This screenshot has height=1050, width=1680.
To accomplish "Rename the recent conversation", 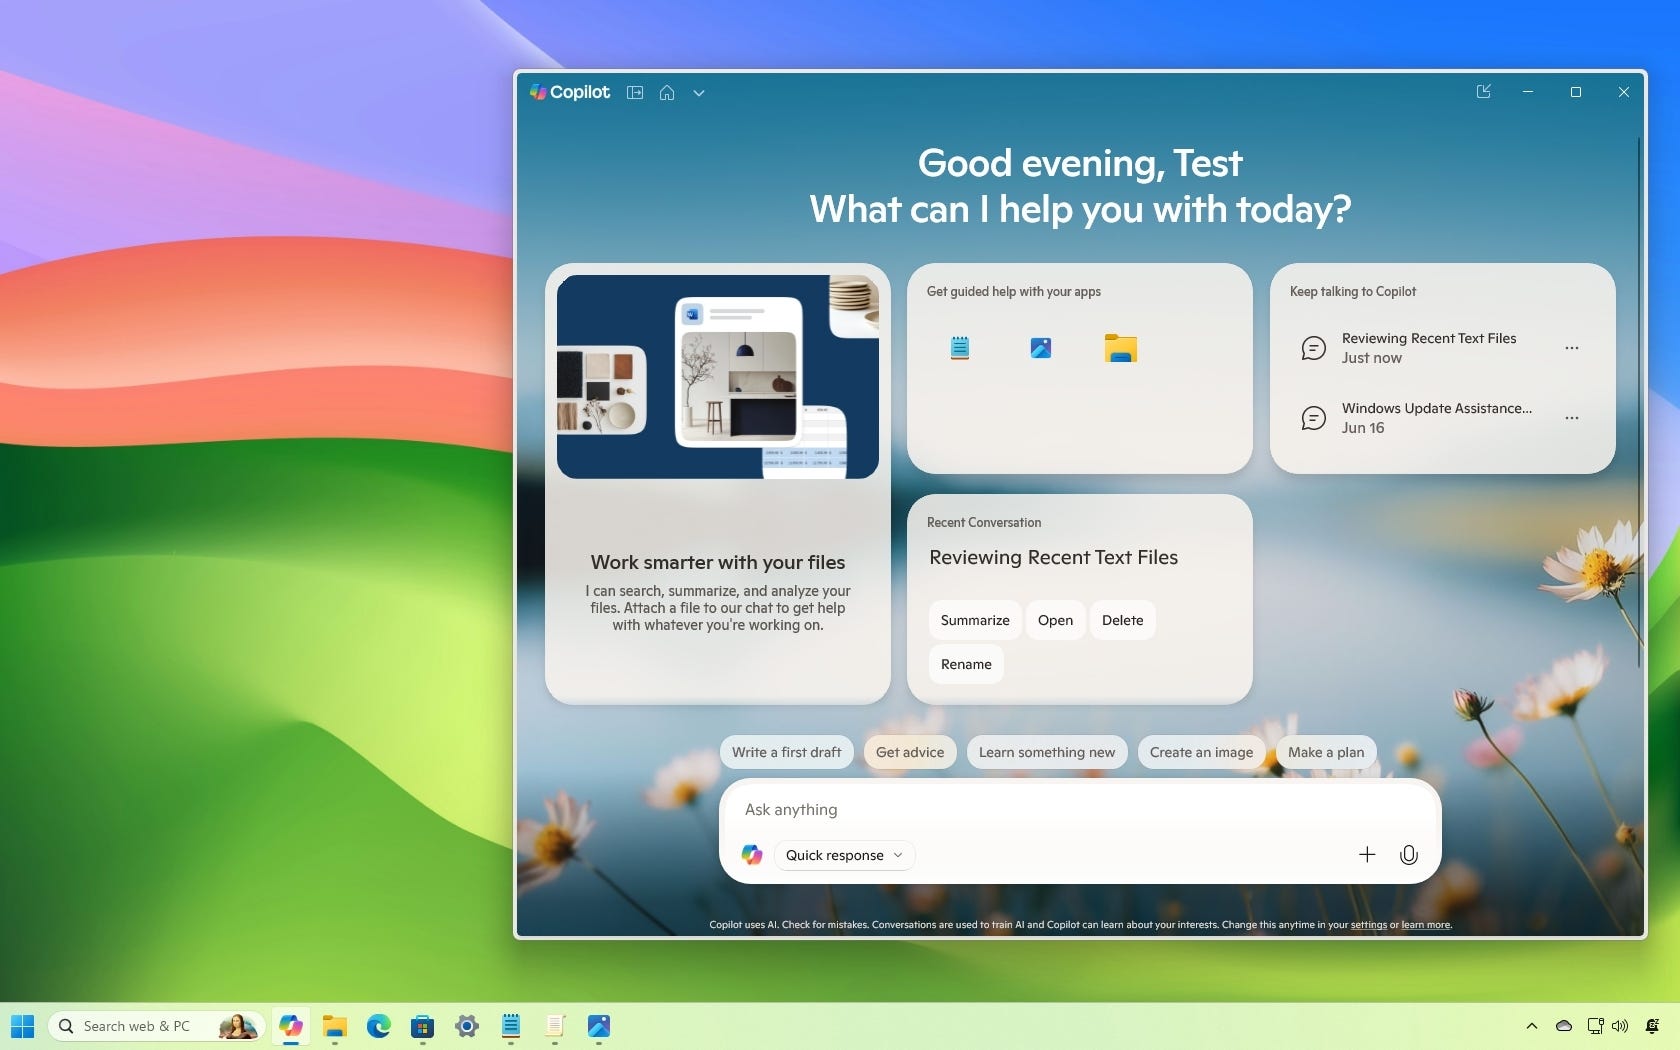I will 966,664.
